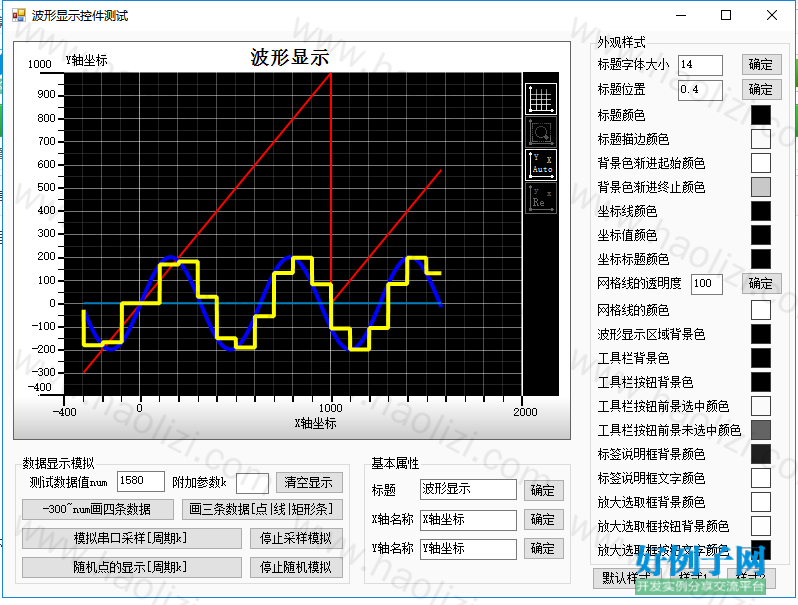Confirm the Y轴名称 value
The width and height of the screenshot is (798, 605).
[544, 549]
